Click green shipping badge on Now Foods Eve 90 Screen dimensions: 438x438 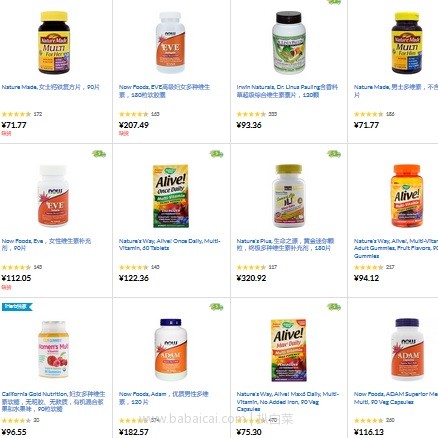click(x=99, y=154)
